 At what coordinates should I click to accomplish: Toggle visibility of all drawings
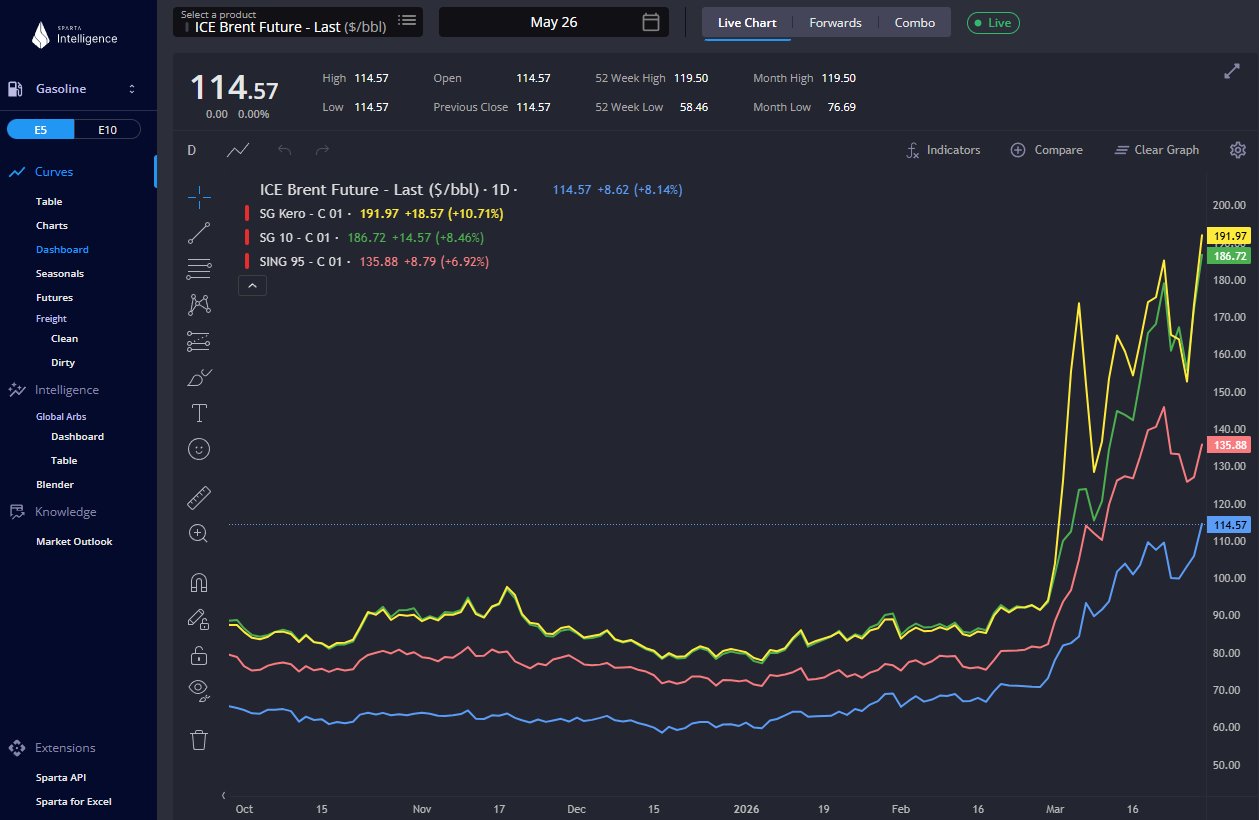[x=199, y=688]
